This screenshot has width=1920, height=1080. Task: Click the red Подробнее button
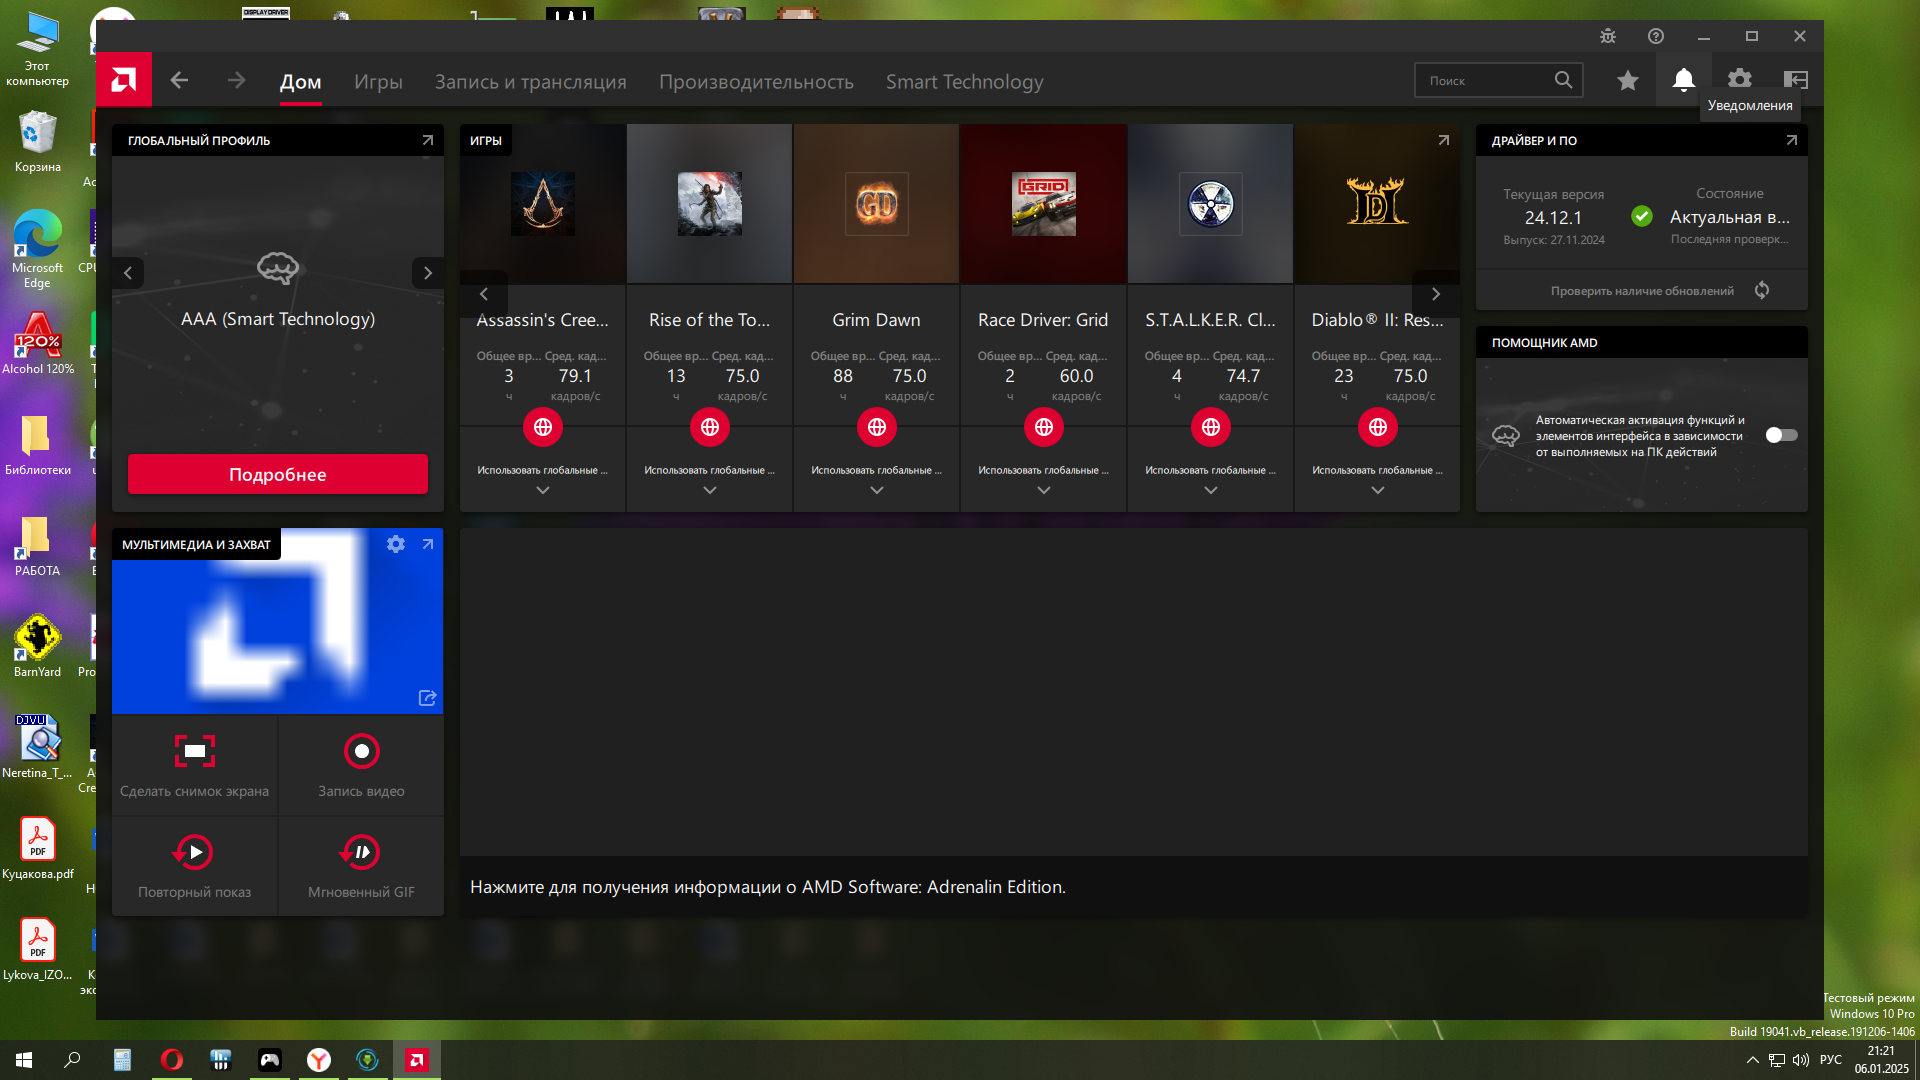point(278,474)
